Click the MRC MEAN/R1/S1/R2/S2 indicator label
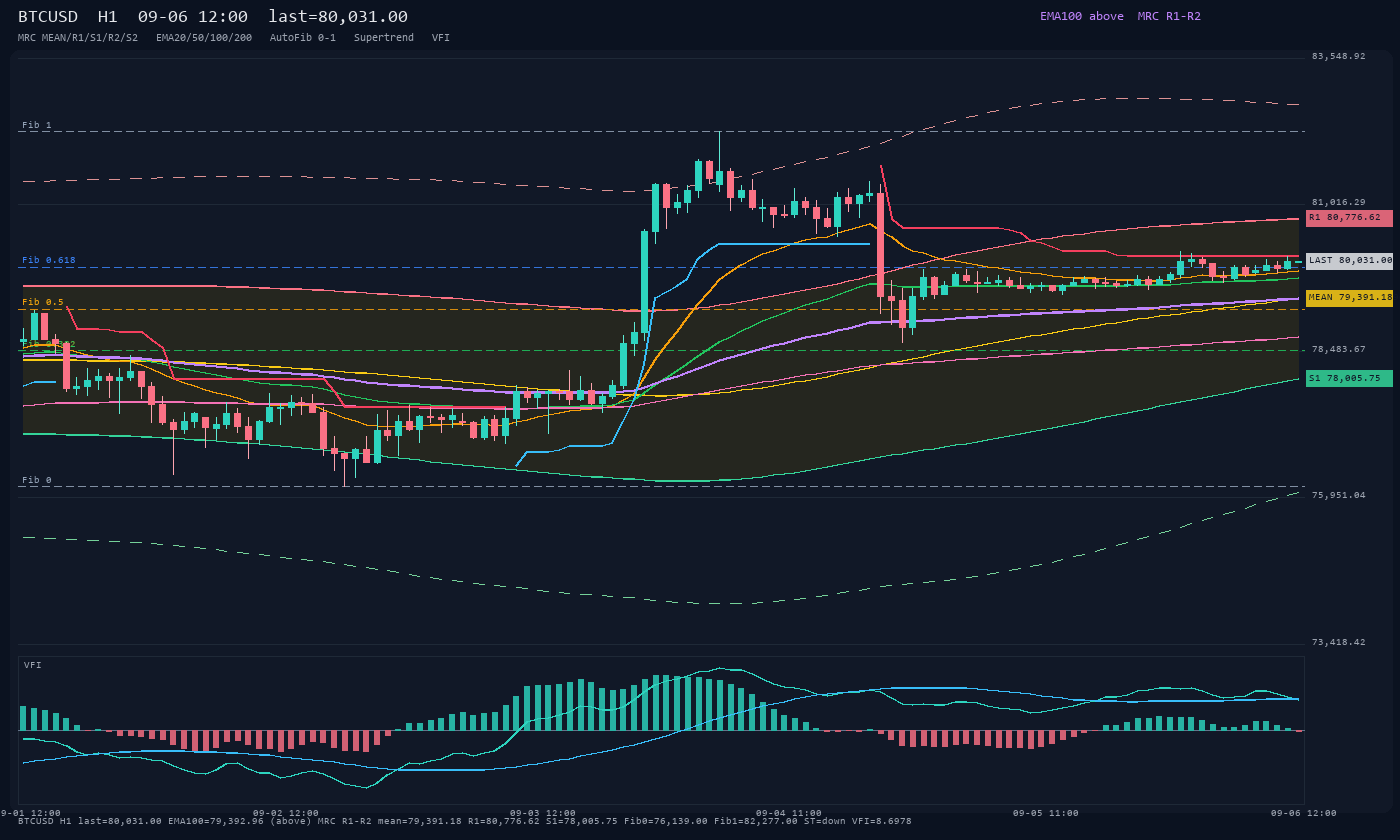 78,37
